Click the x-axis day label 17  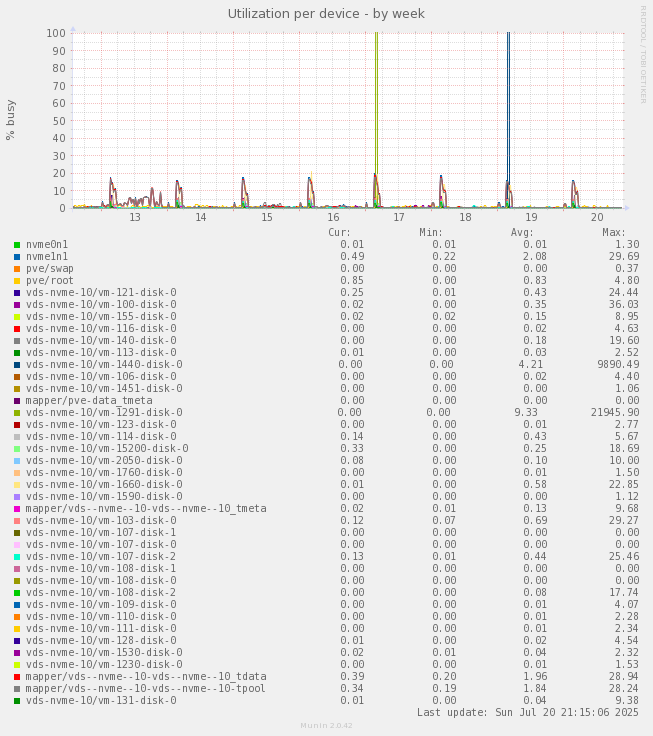point(399,218)
